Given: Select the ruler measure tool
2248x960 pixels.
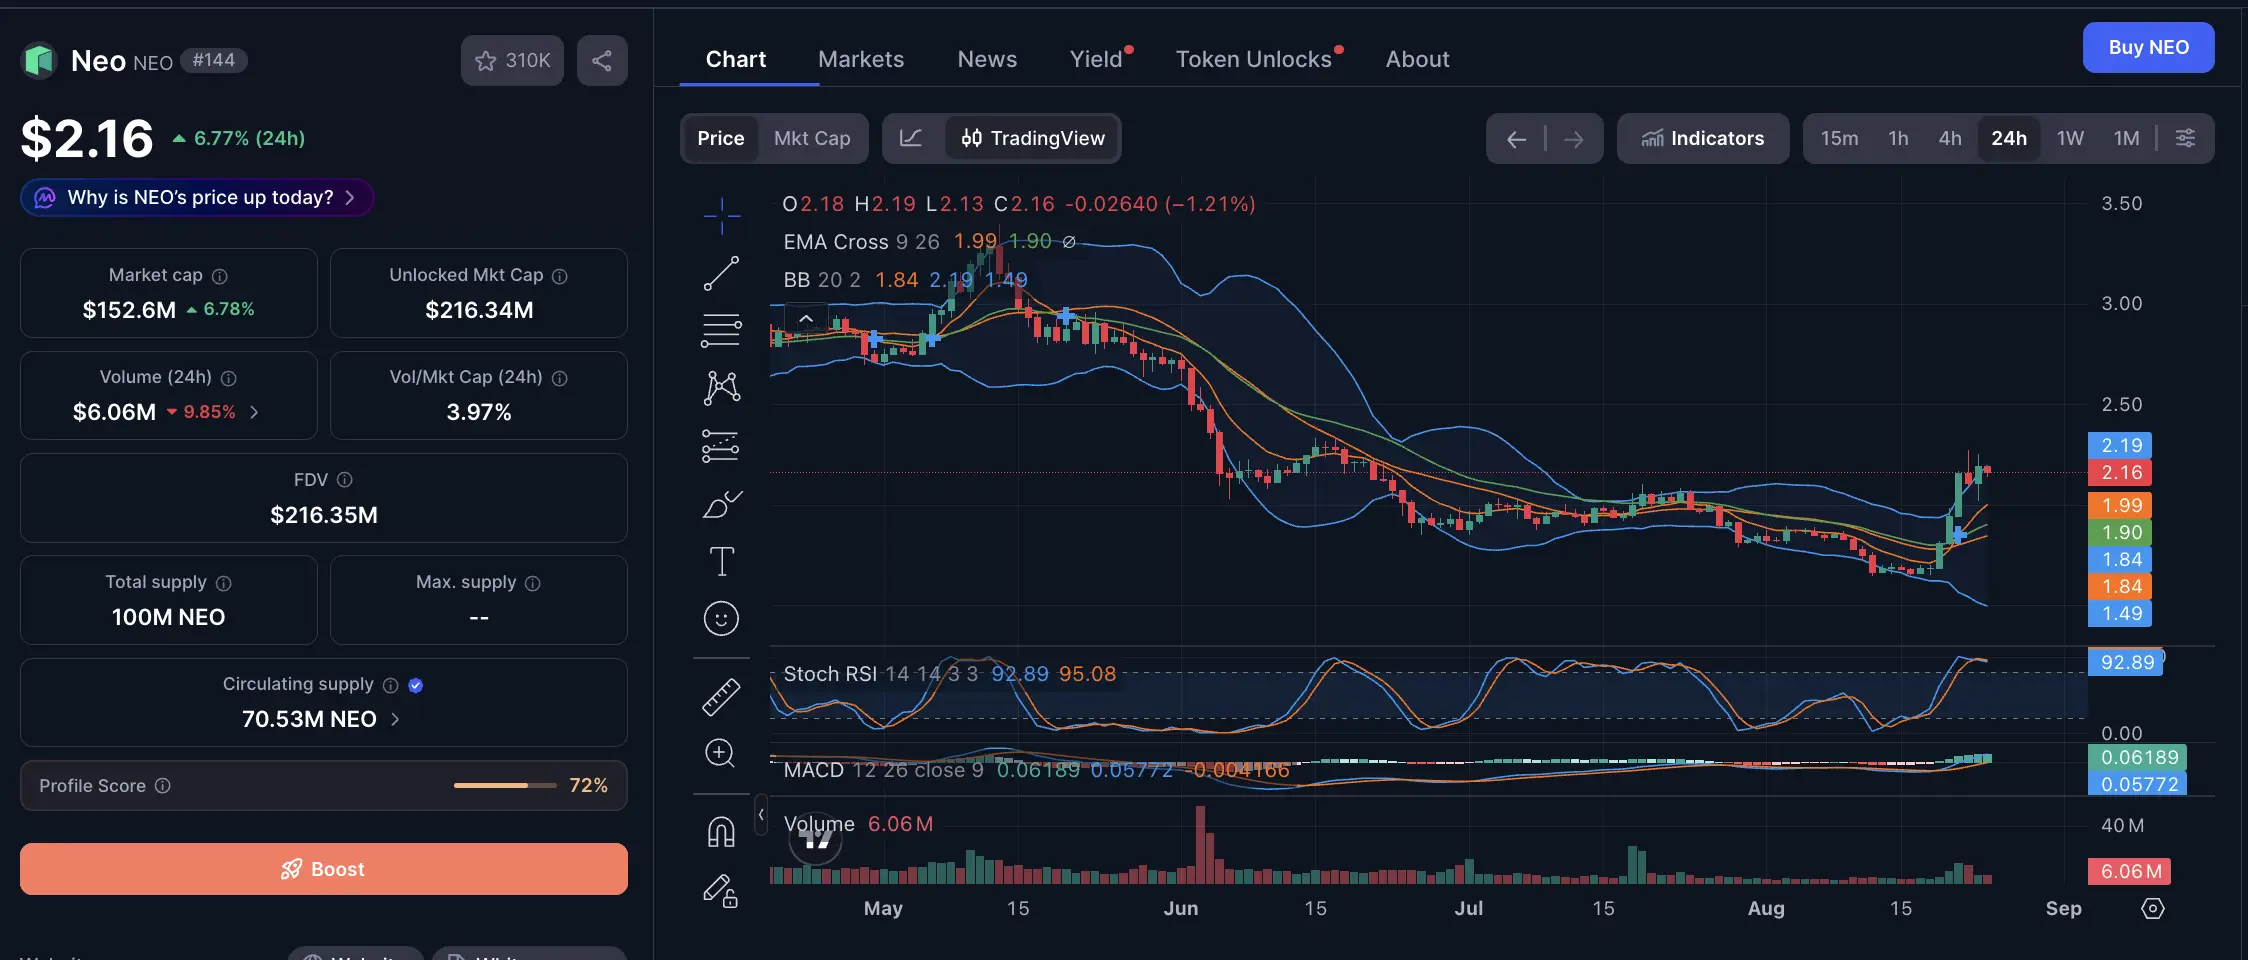Looking at the screenshot, I should point(721,697).
